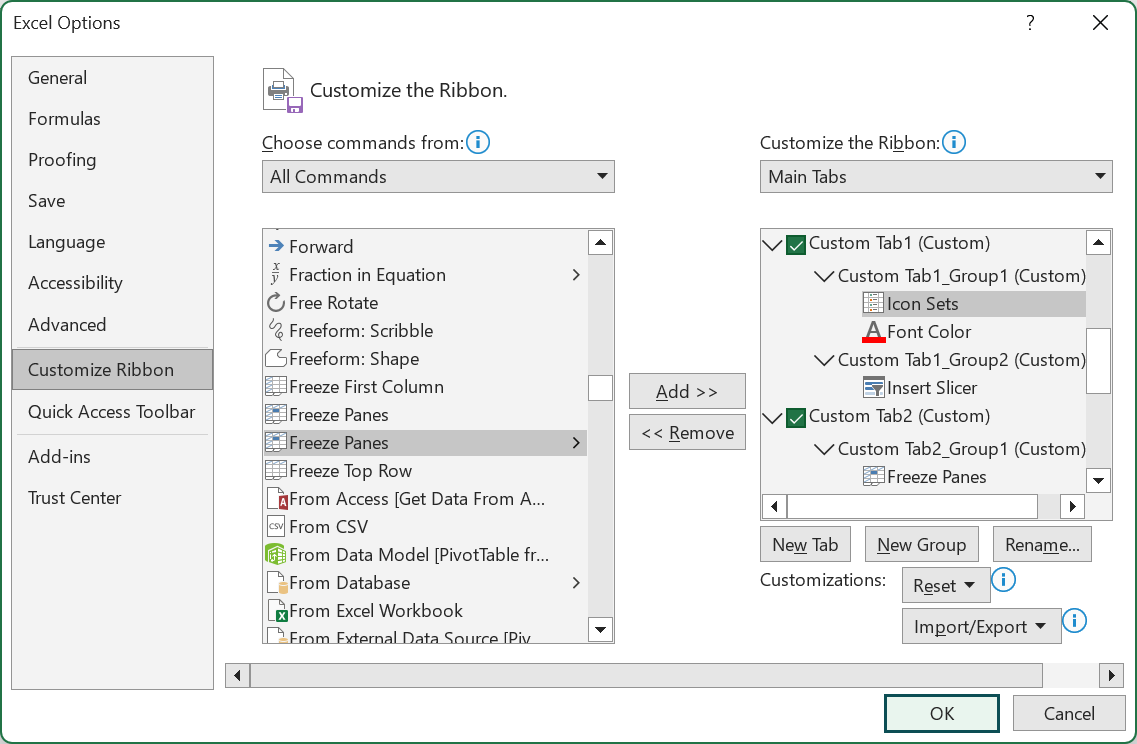Click the Freeze First Column icon
The height and width of the screenshot is (744, 1137).
tap(276, 387)
